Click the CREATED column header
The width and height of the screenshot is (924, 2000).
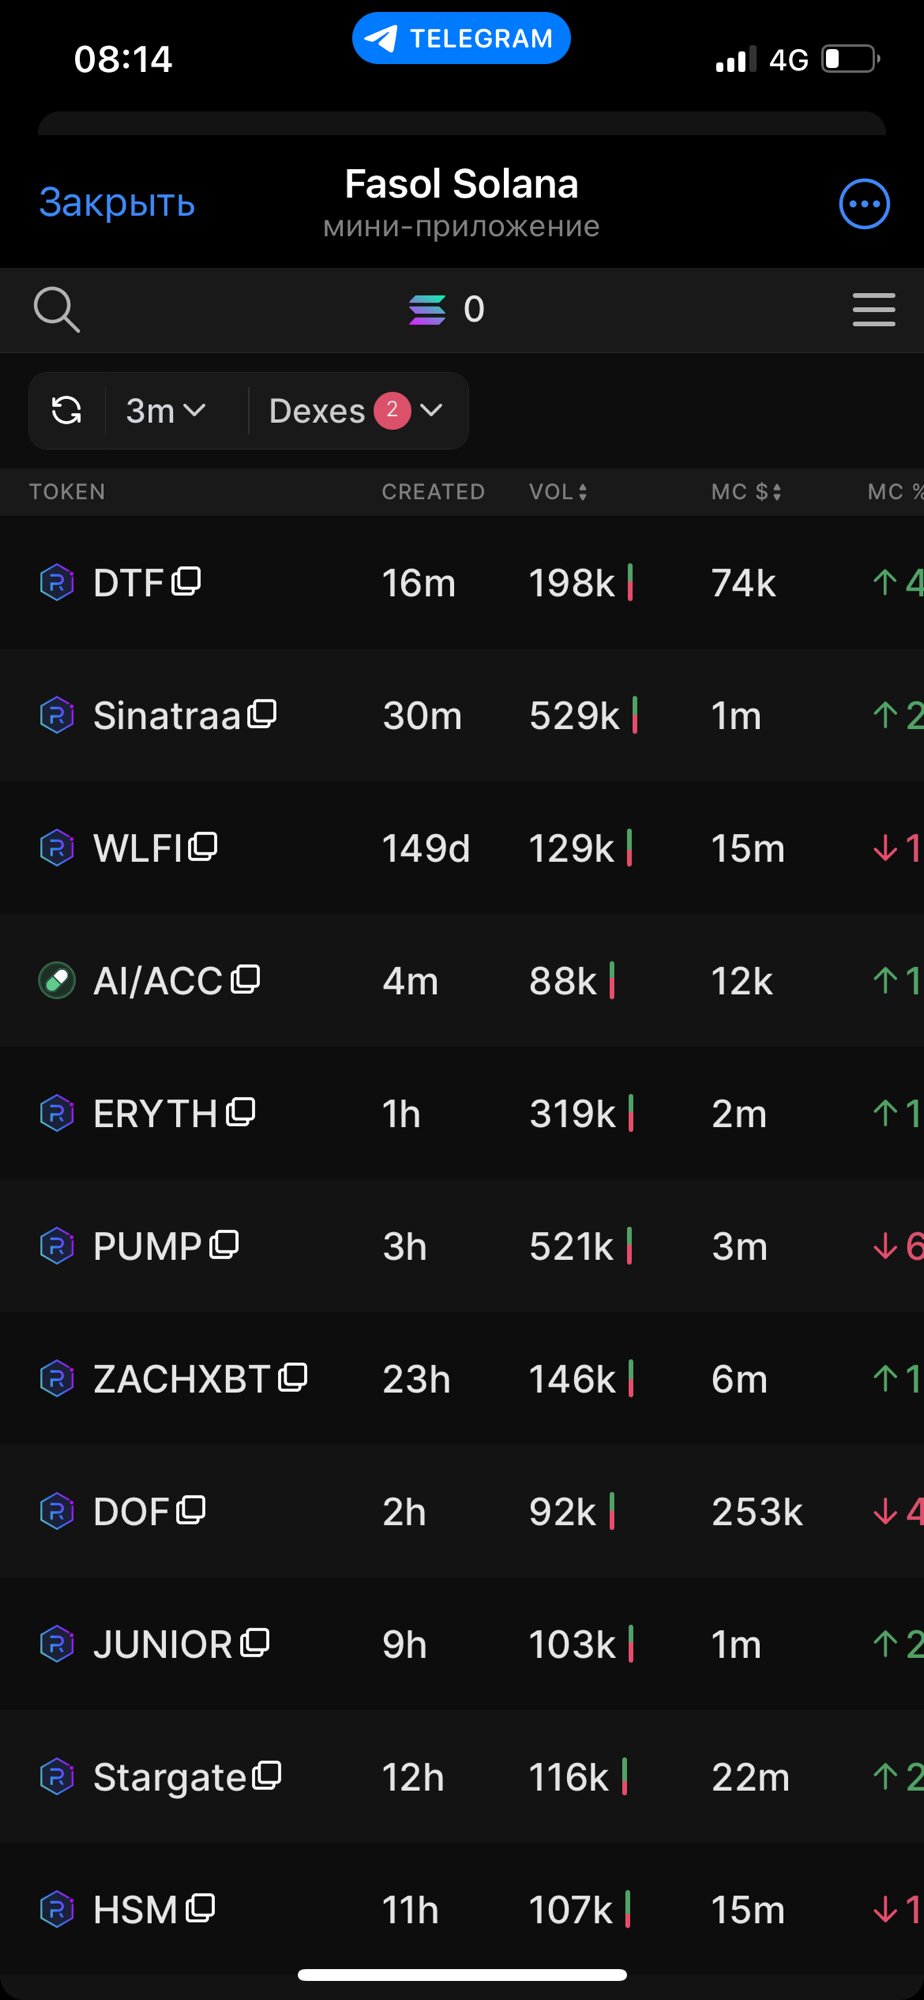pyautogui.click(x=433, y=491)
